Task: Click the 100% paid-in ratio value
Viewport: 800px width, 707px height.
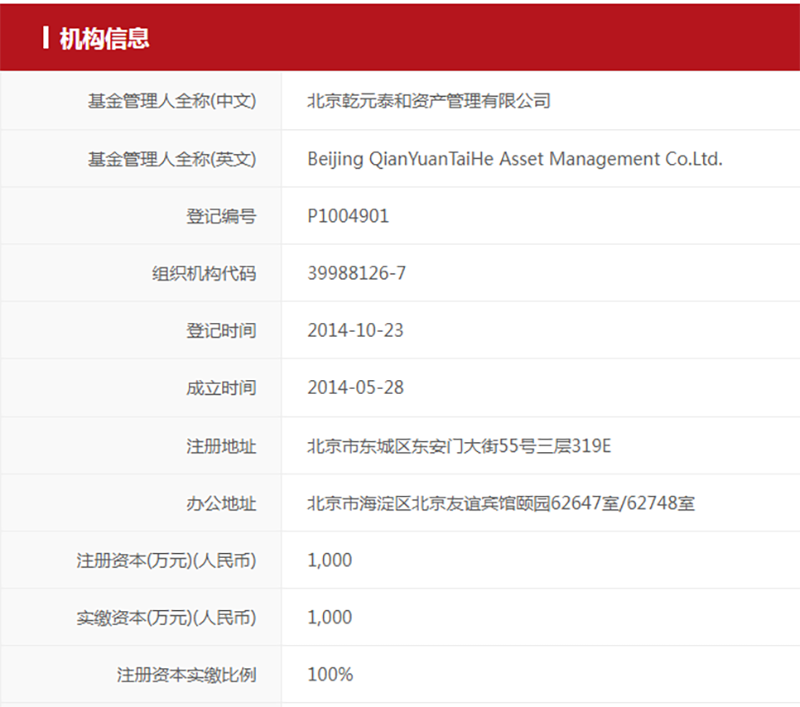Action: click(x=330, y=675)
